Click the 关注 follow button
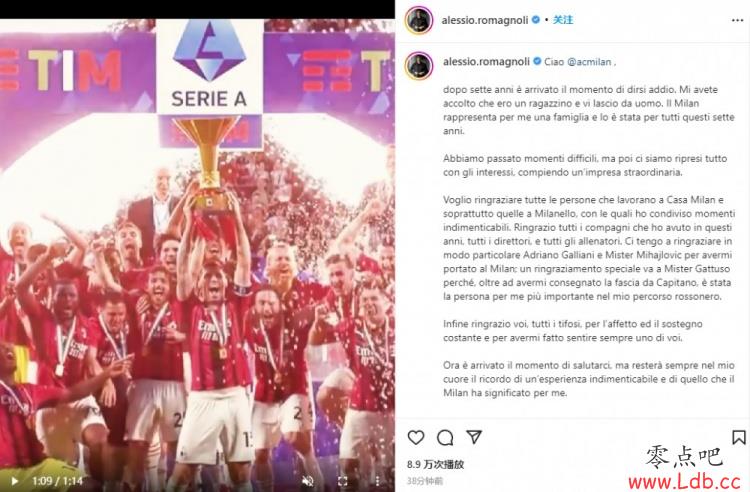750x492 pixels. (563, 20)
